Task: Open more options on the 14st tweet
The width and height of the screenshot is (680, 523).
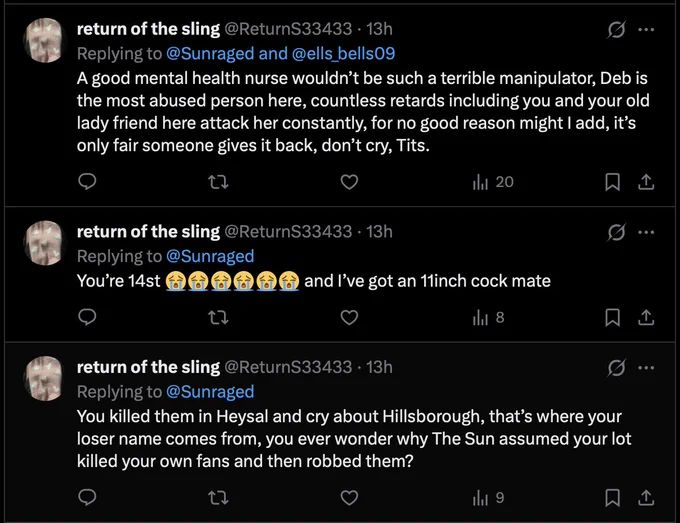Action: click(646, 232)
